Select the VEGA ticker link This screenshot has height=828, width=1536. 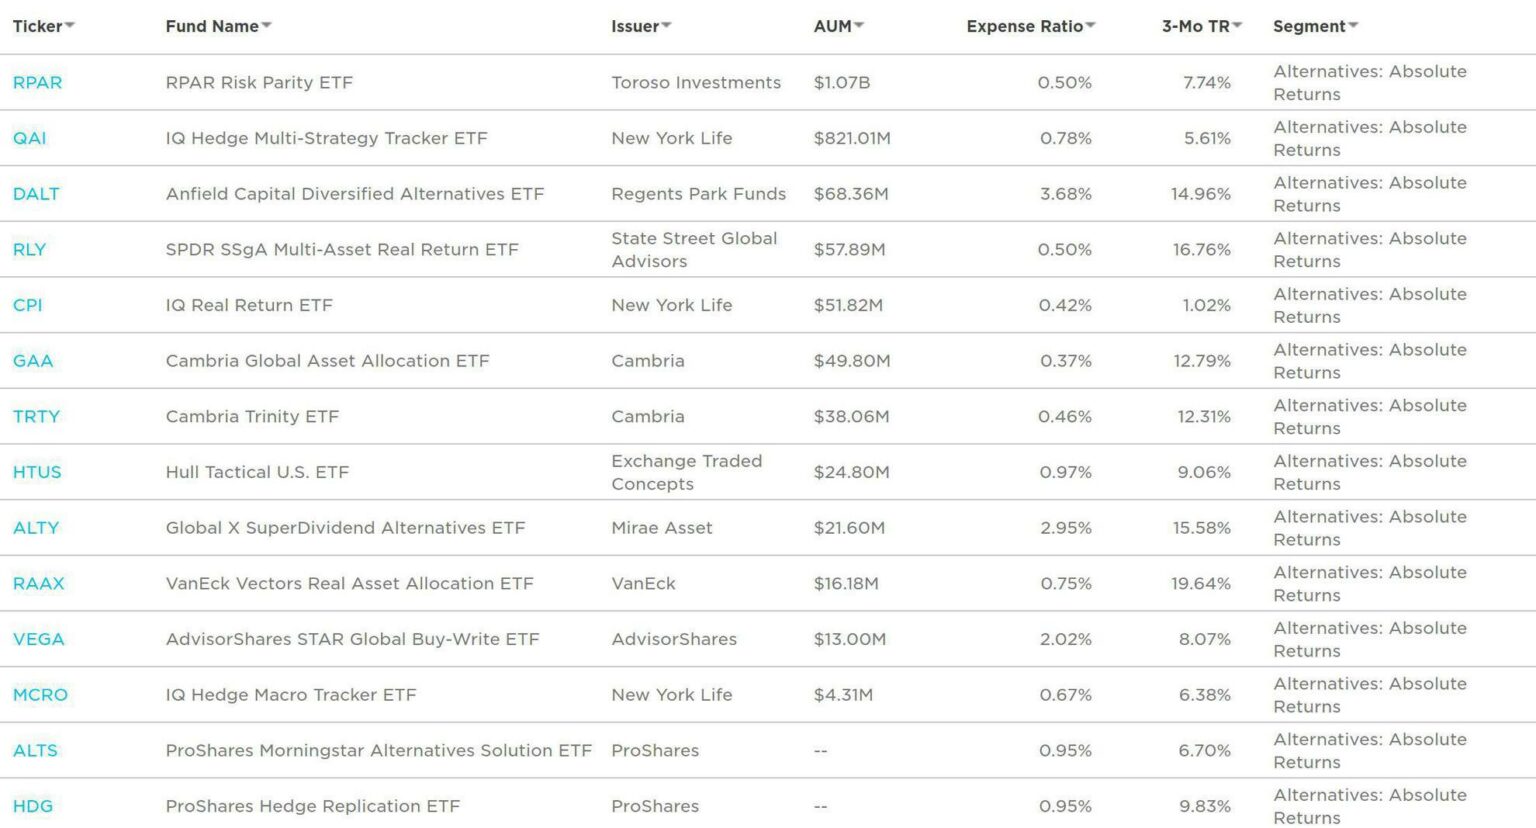click(38, 639)
